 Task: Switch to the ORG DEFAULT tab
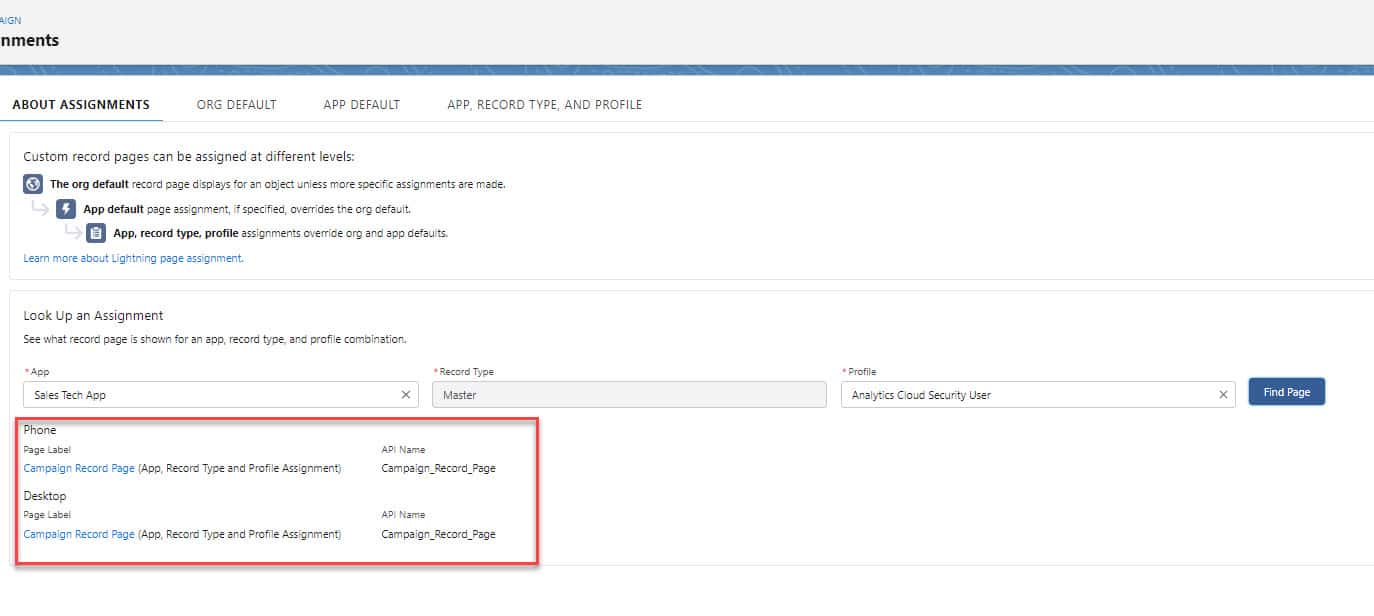(x=237, y=104)
